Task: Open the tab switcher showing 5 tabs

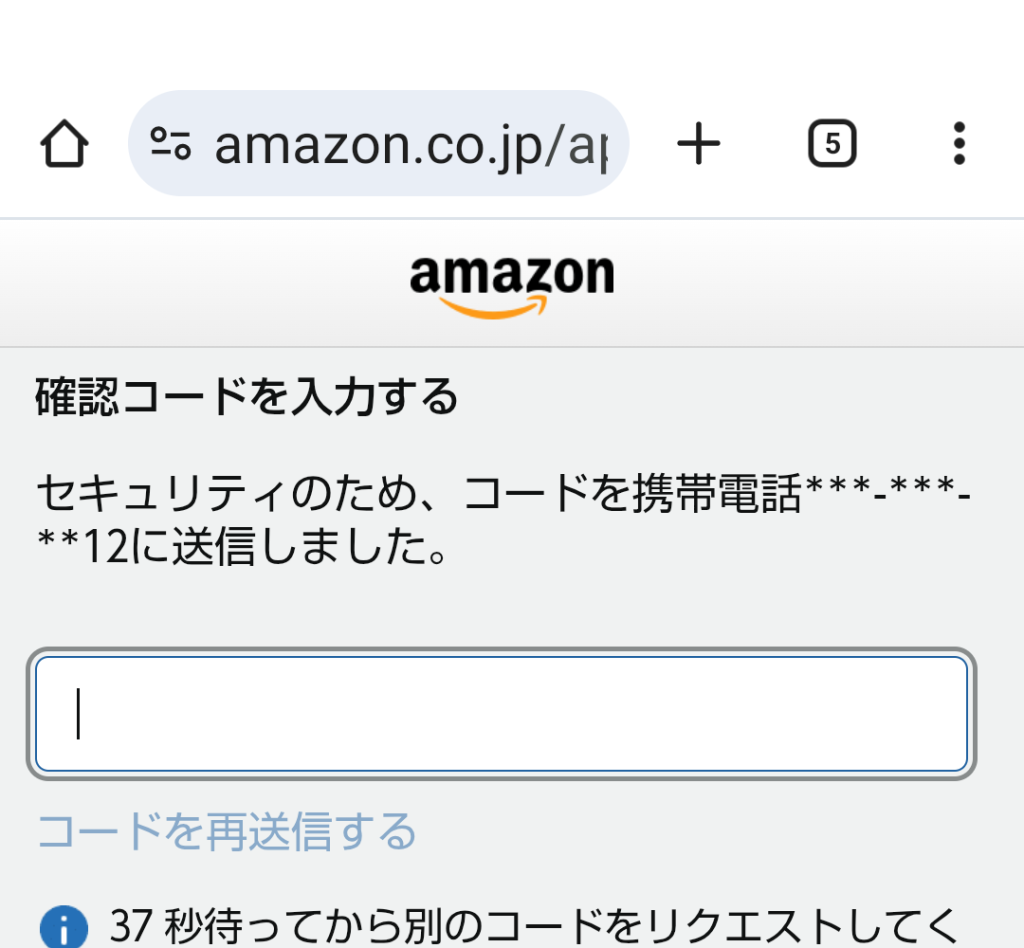Action: (832, 142)
